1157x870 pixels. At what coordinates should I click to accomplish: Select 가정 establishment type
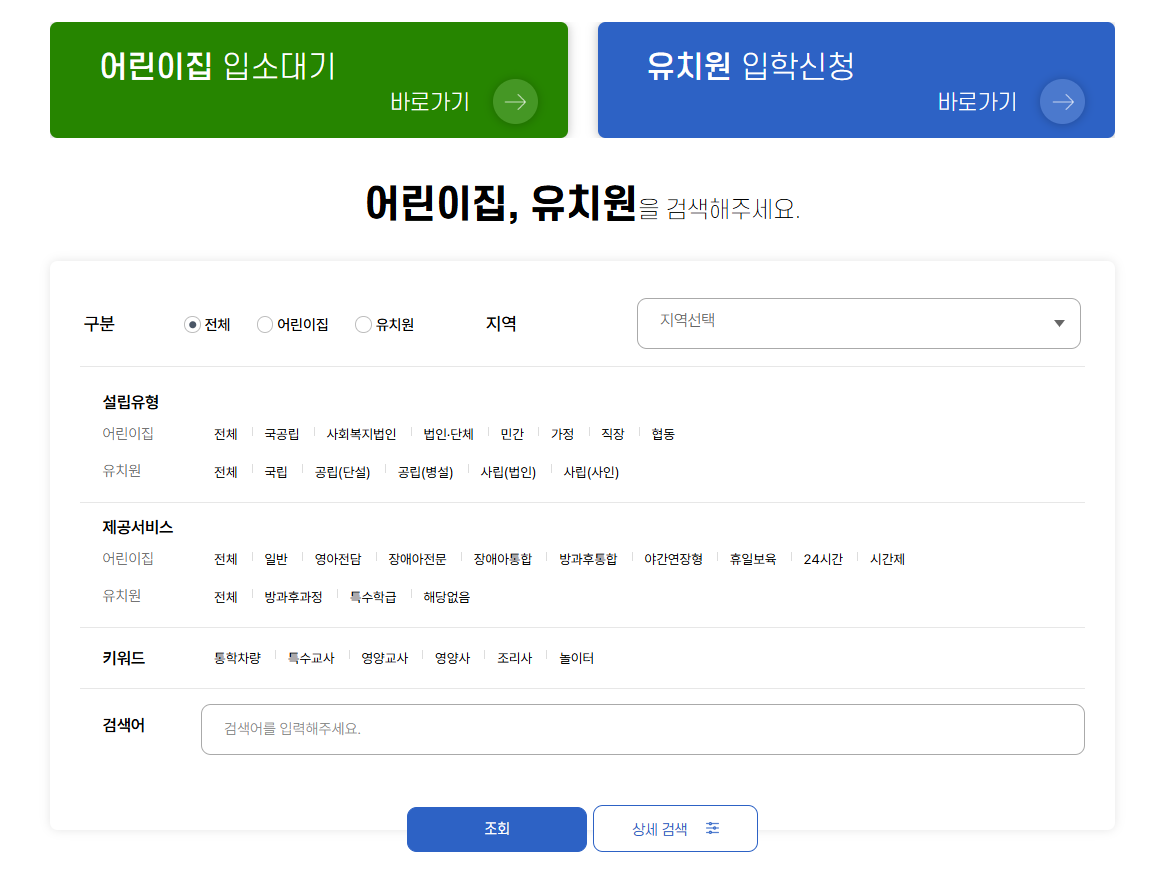[562, 434]
